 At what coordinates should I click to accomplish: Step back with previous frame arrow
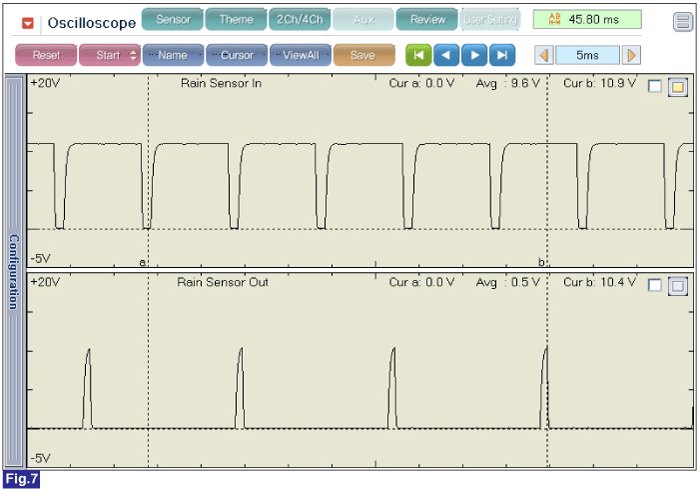click(446, 55)
